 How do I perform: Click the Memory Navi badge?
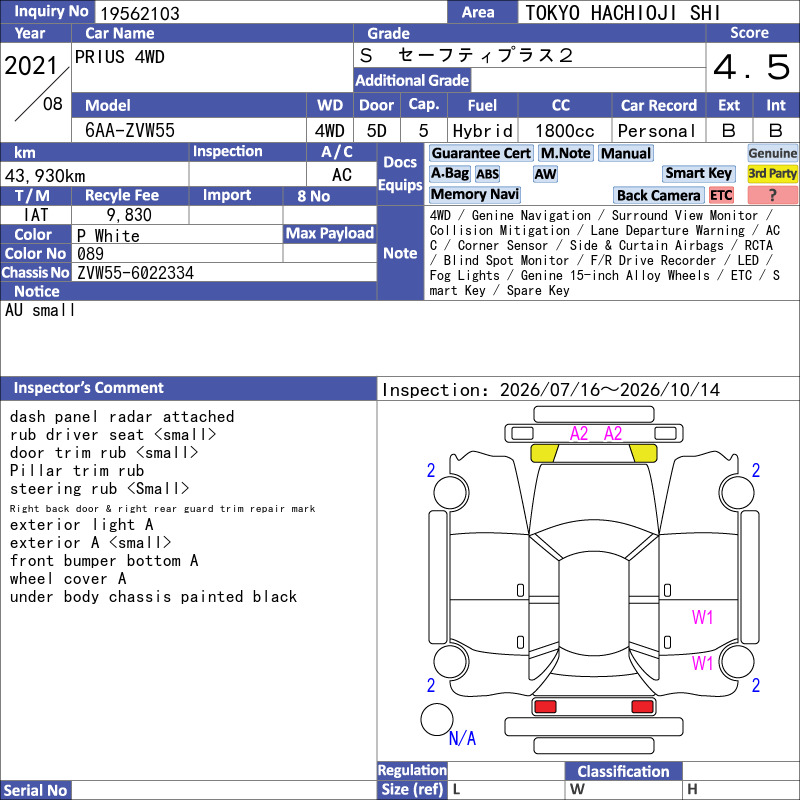click(474, 194)
